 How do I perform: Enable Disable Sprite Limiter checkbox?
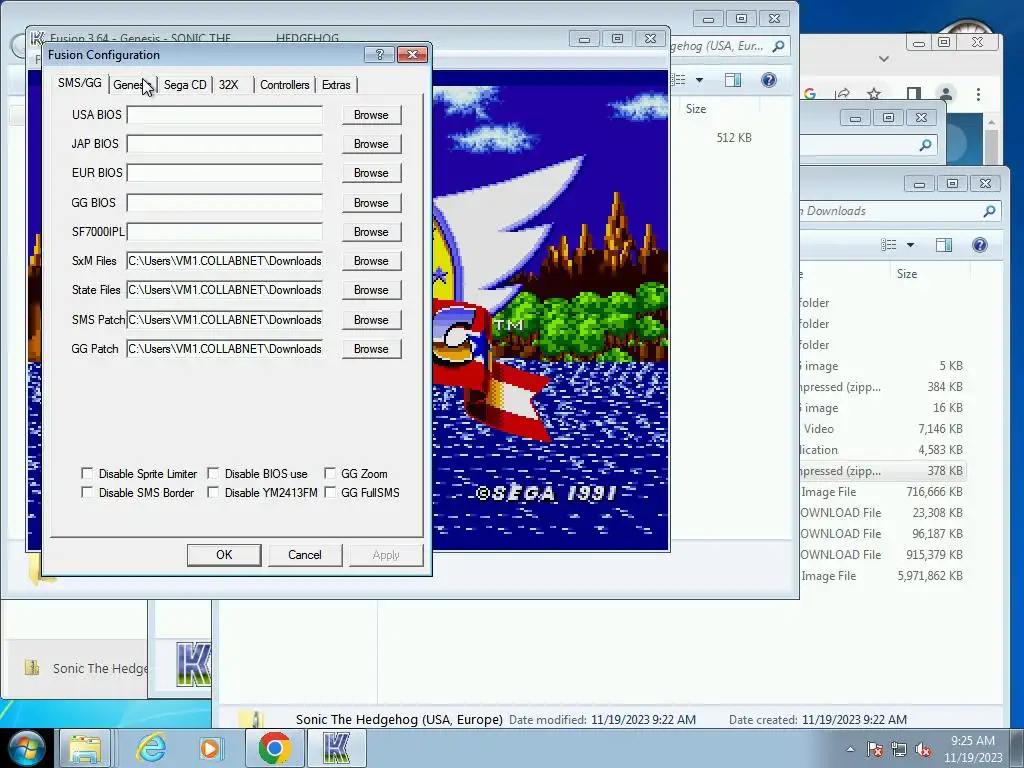click(x=87, y=473)
